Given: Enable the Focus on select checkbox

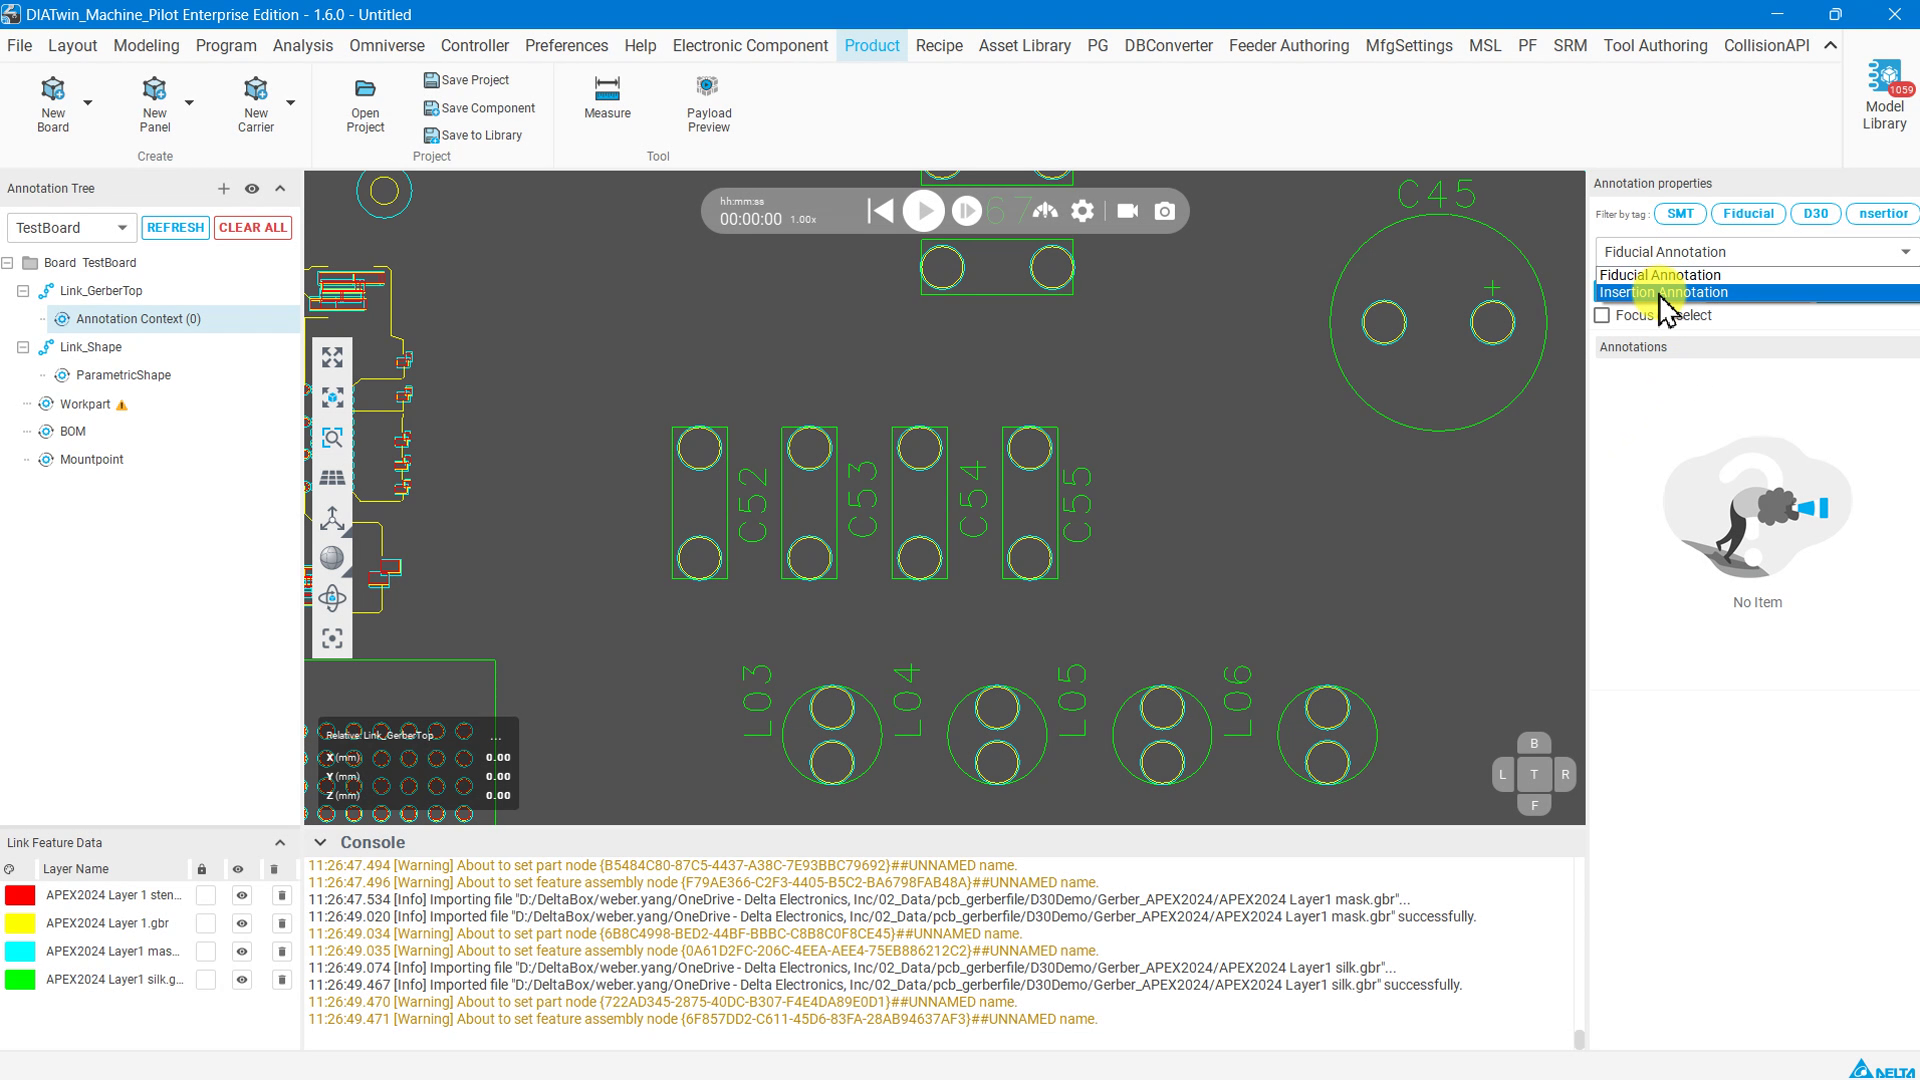Looking at the screenshot, I should tap(1602, 316).
